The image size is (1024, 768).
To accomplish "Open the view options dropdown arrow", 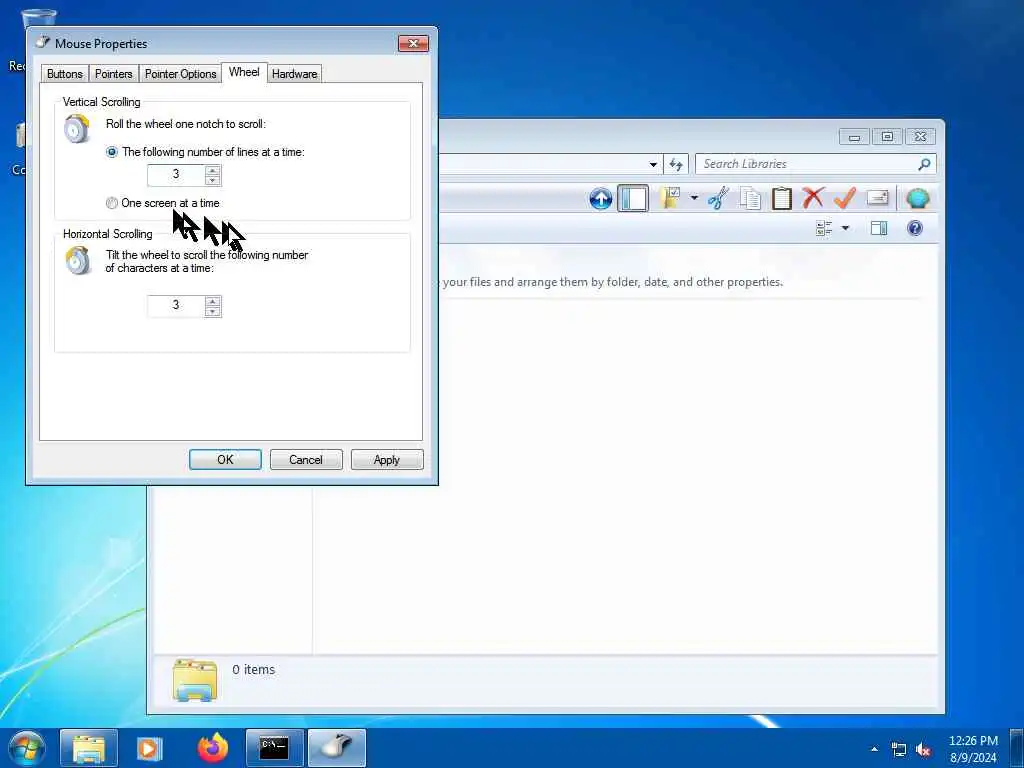I will pyautogui.click(x=845, y=228).
